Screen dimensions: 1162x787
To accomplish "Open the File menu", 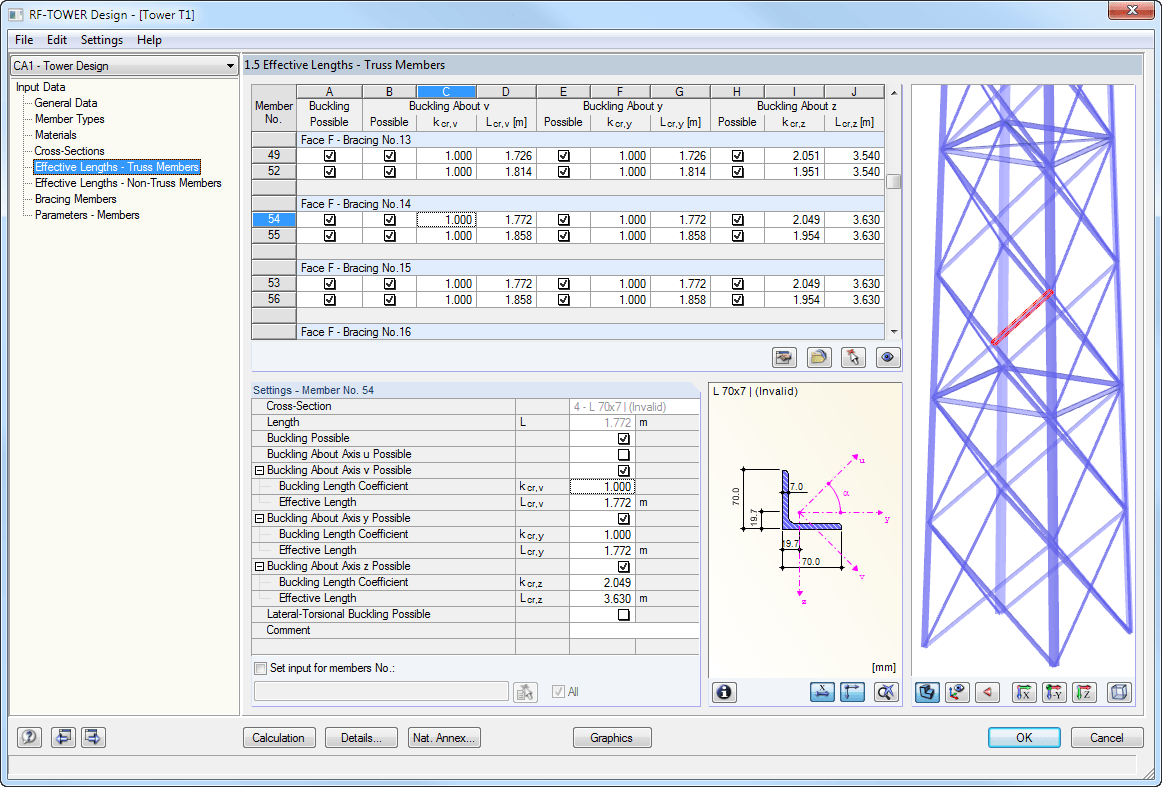I will [24, 40].
